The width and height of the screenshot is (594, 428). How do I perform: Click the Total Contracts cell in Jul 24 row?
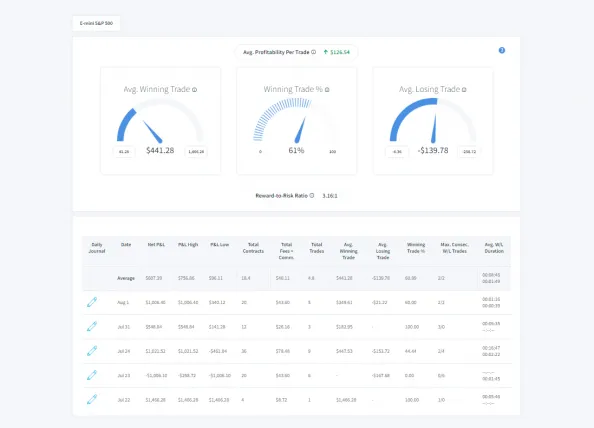244,351
